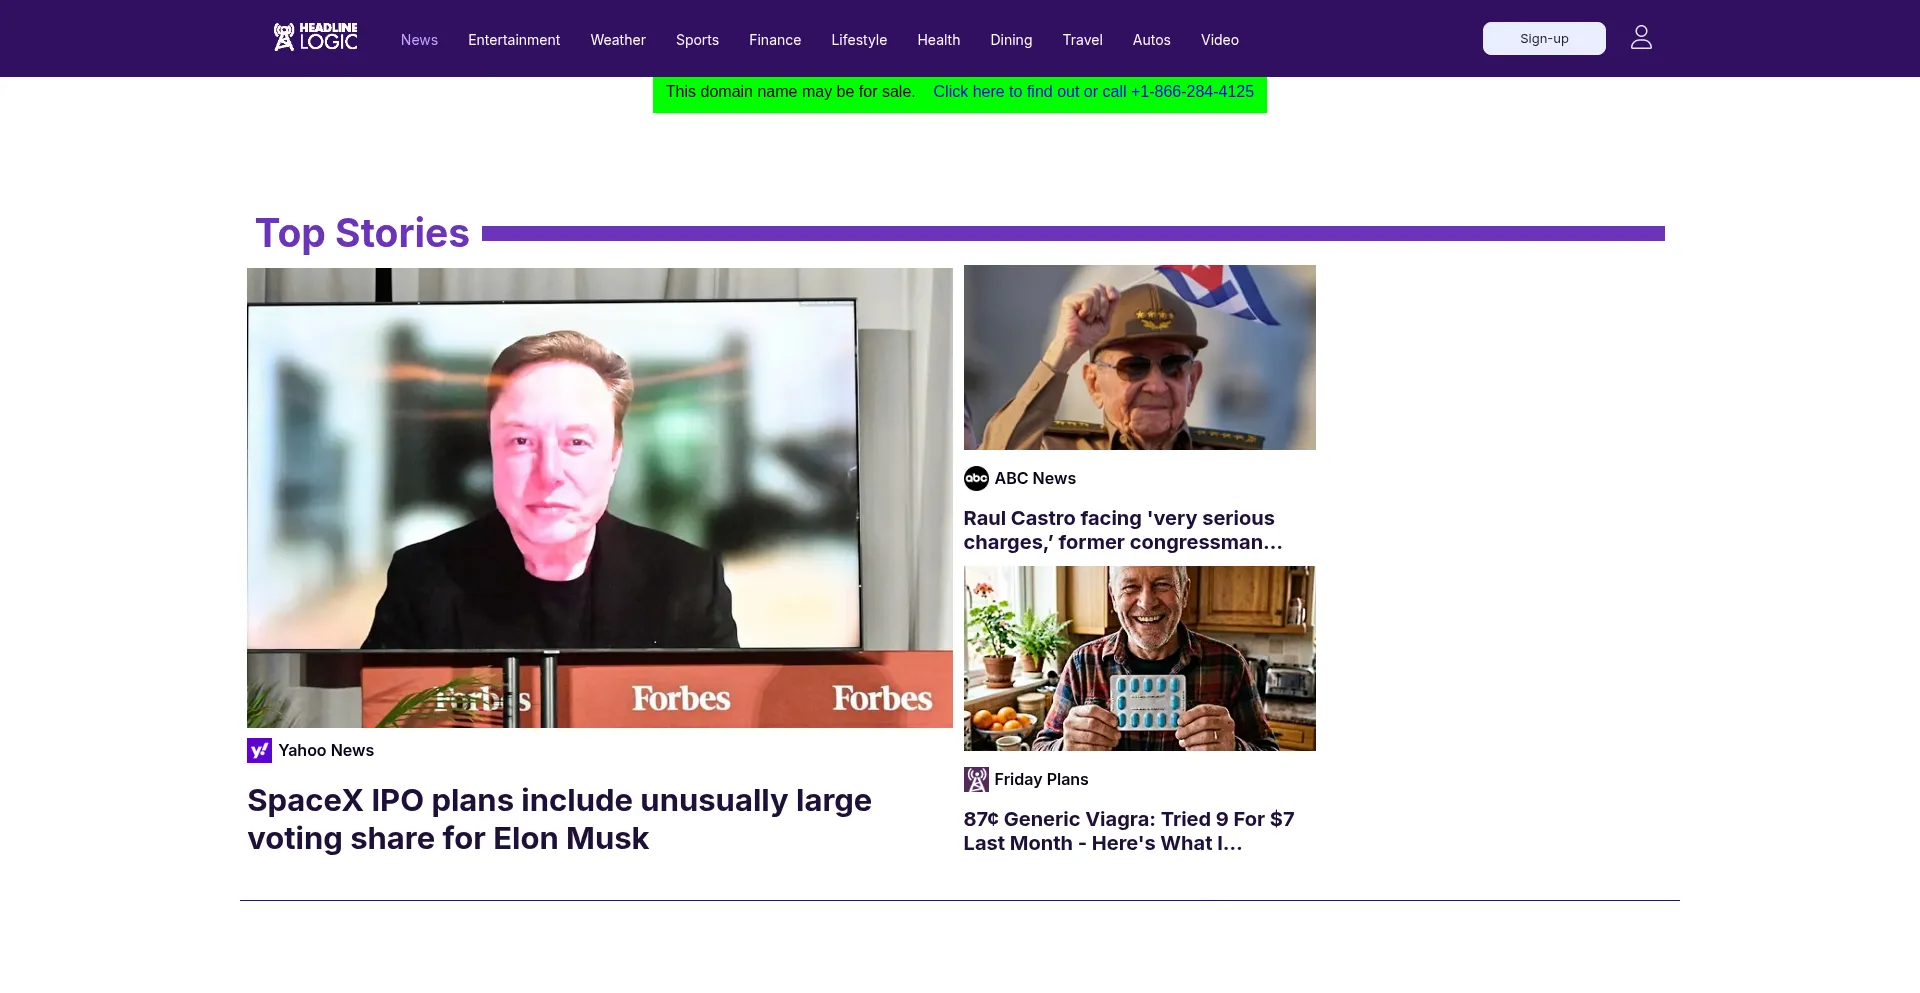Screen dimensions: 1920x993
Task: Go to the Entertainment section
Action: coord(514,40)
